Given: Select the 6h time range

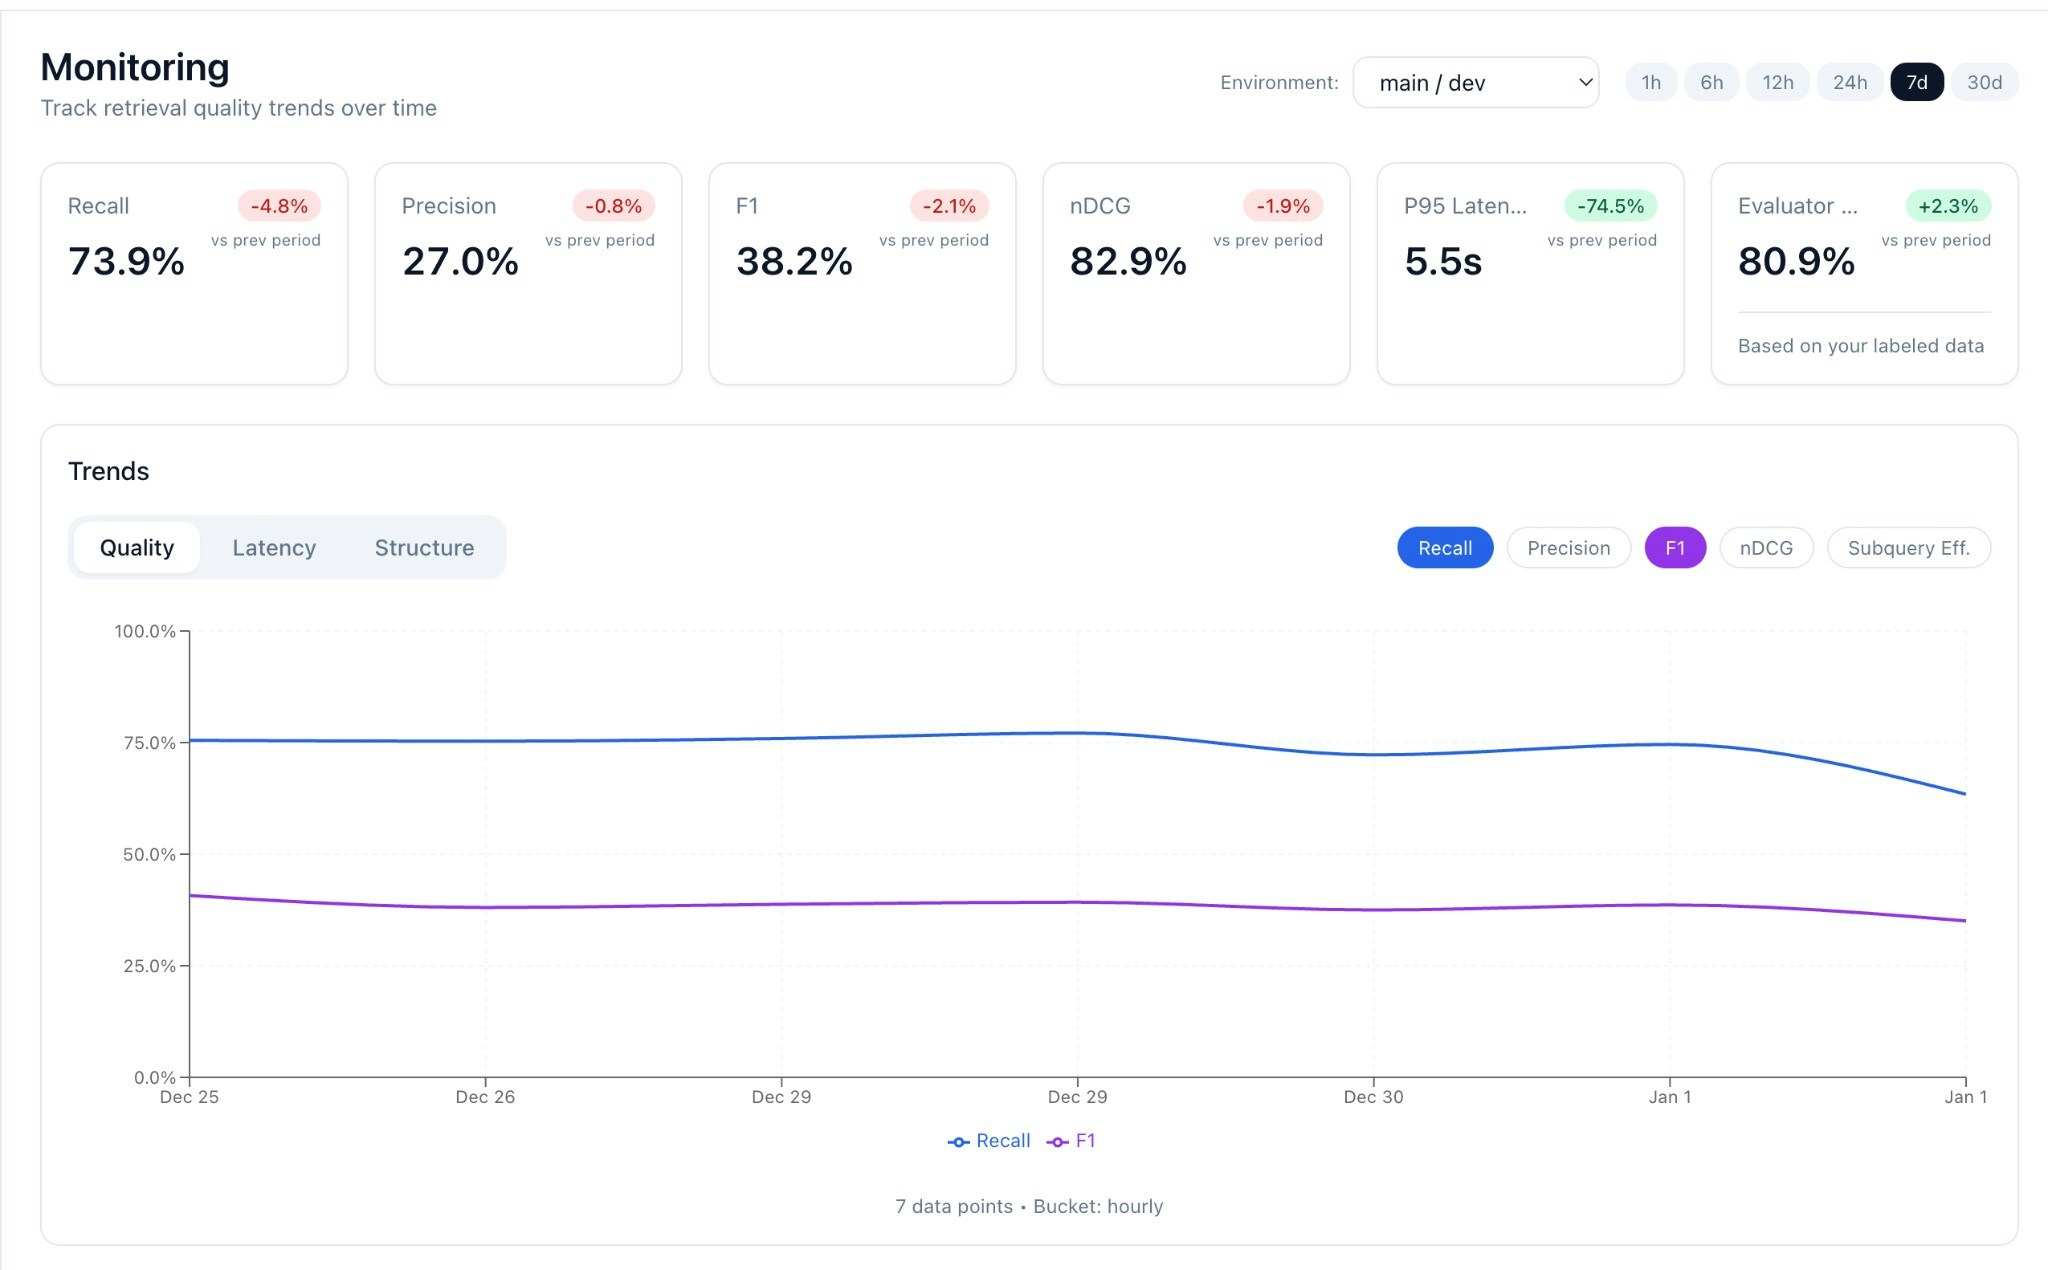Looking at the screenshot, I should point(1712,82).
